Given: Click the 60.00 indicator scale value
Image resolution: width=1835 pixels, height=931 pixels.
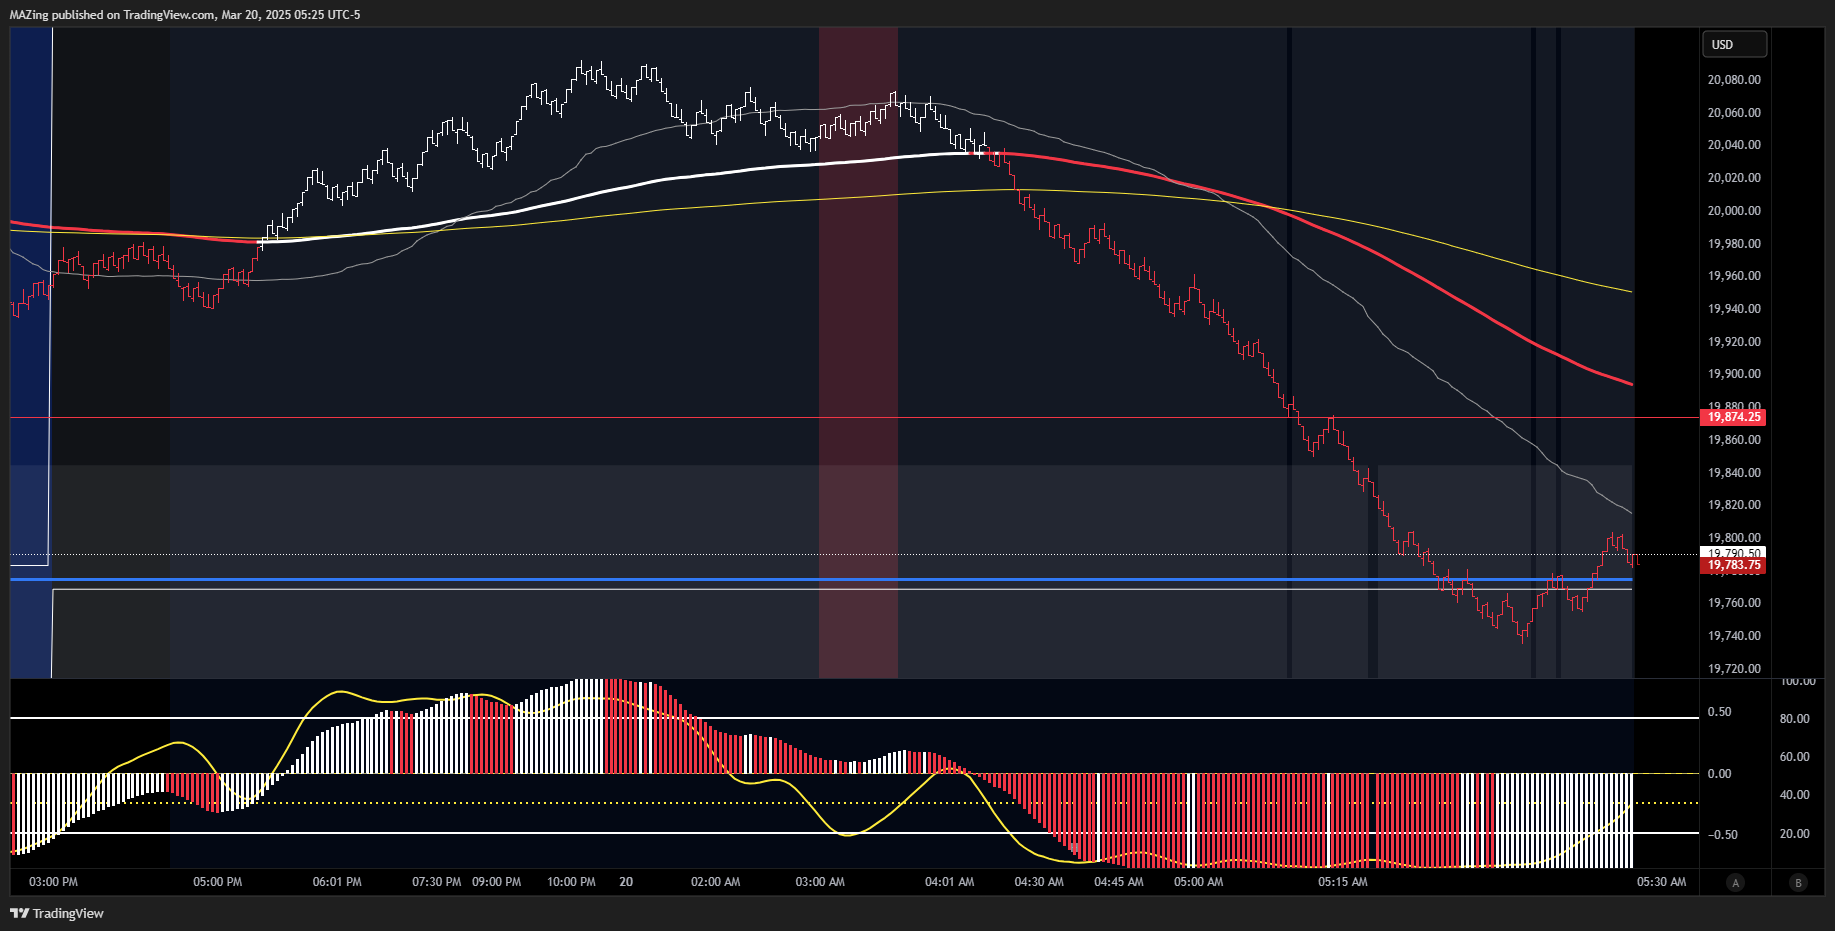Looking at the screenshot, I should pos(1795,757).
